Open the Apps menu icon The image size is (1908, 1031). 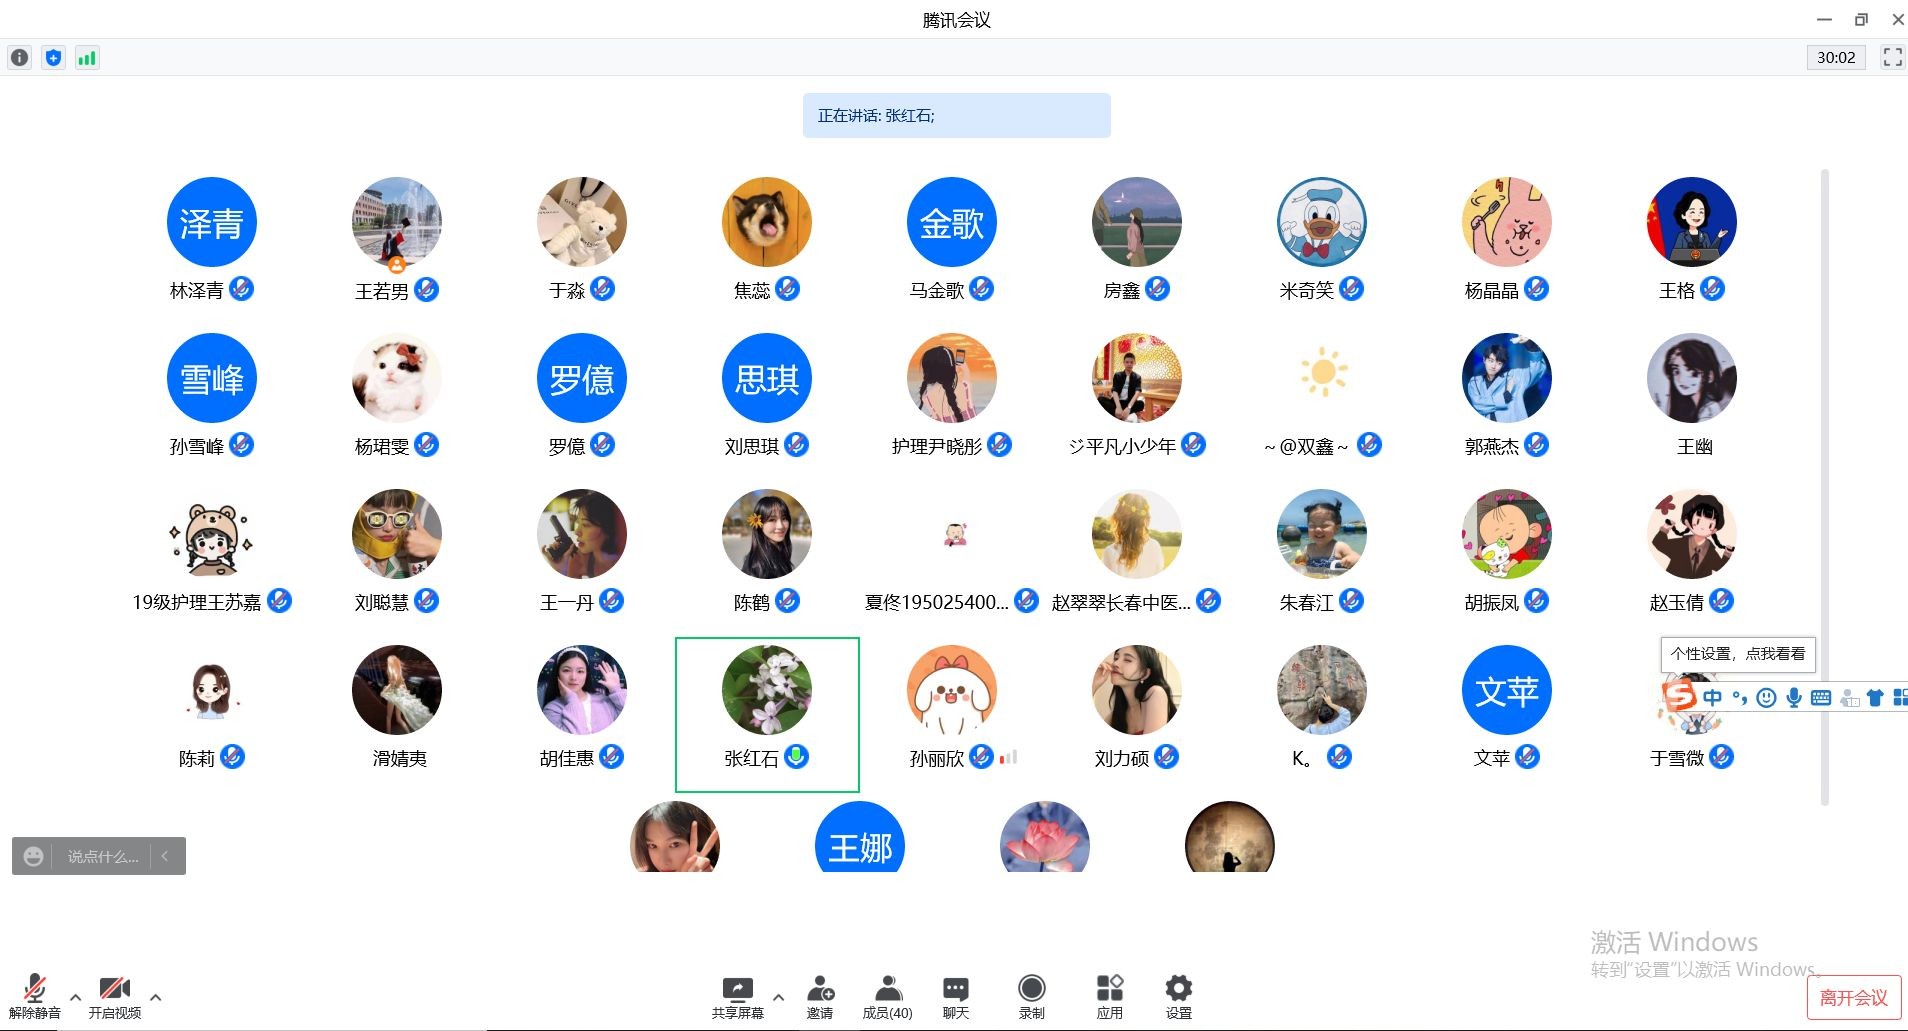click(x=1109, y=996)
